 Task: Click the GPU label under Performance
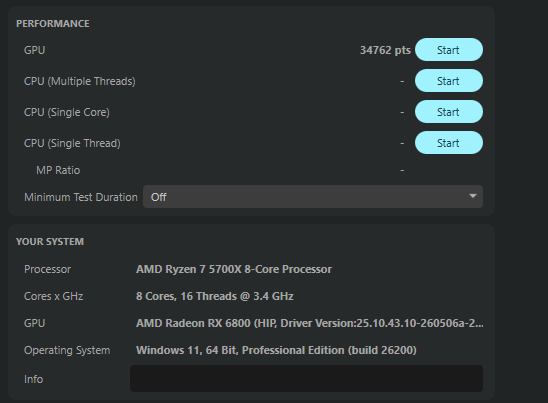tap(34, 50)
